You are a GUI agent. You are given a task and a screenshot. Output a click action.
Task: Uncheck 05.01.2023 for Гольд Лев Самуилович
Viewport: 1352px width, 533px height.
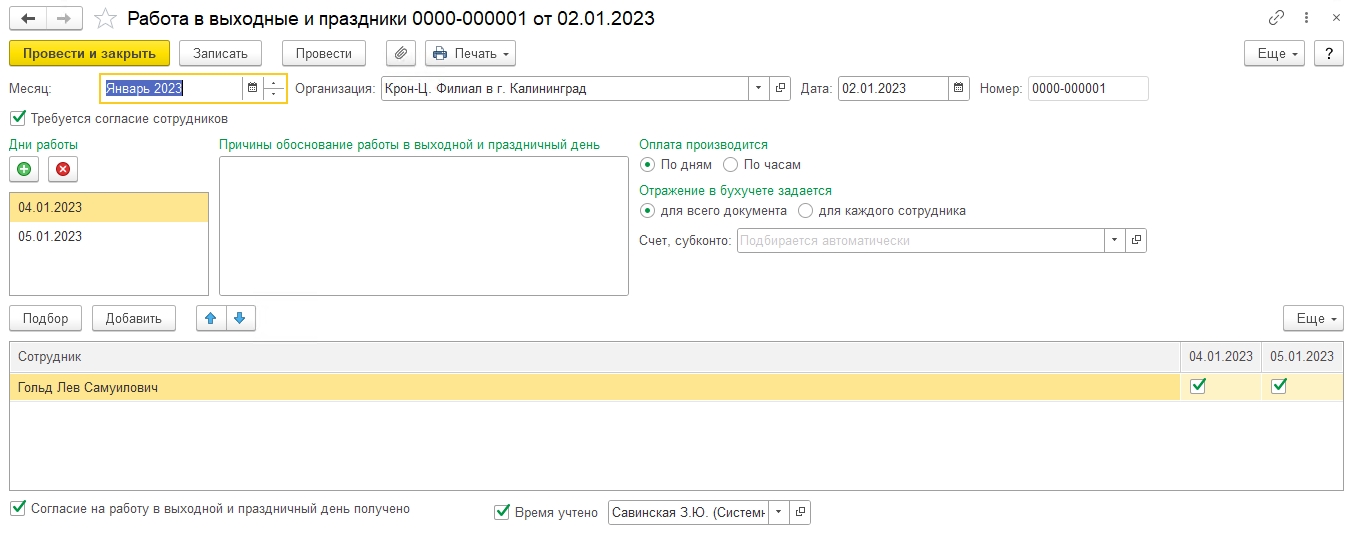1278,386
